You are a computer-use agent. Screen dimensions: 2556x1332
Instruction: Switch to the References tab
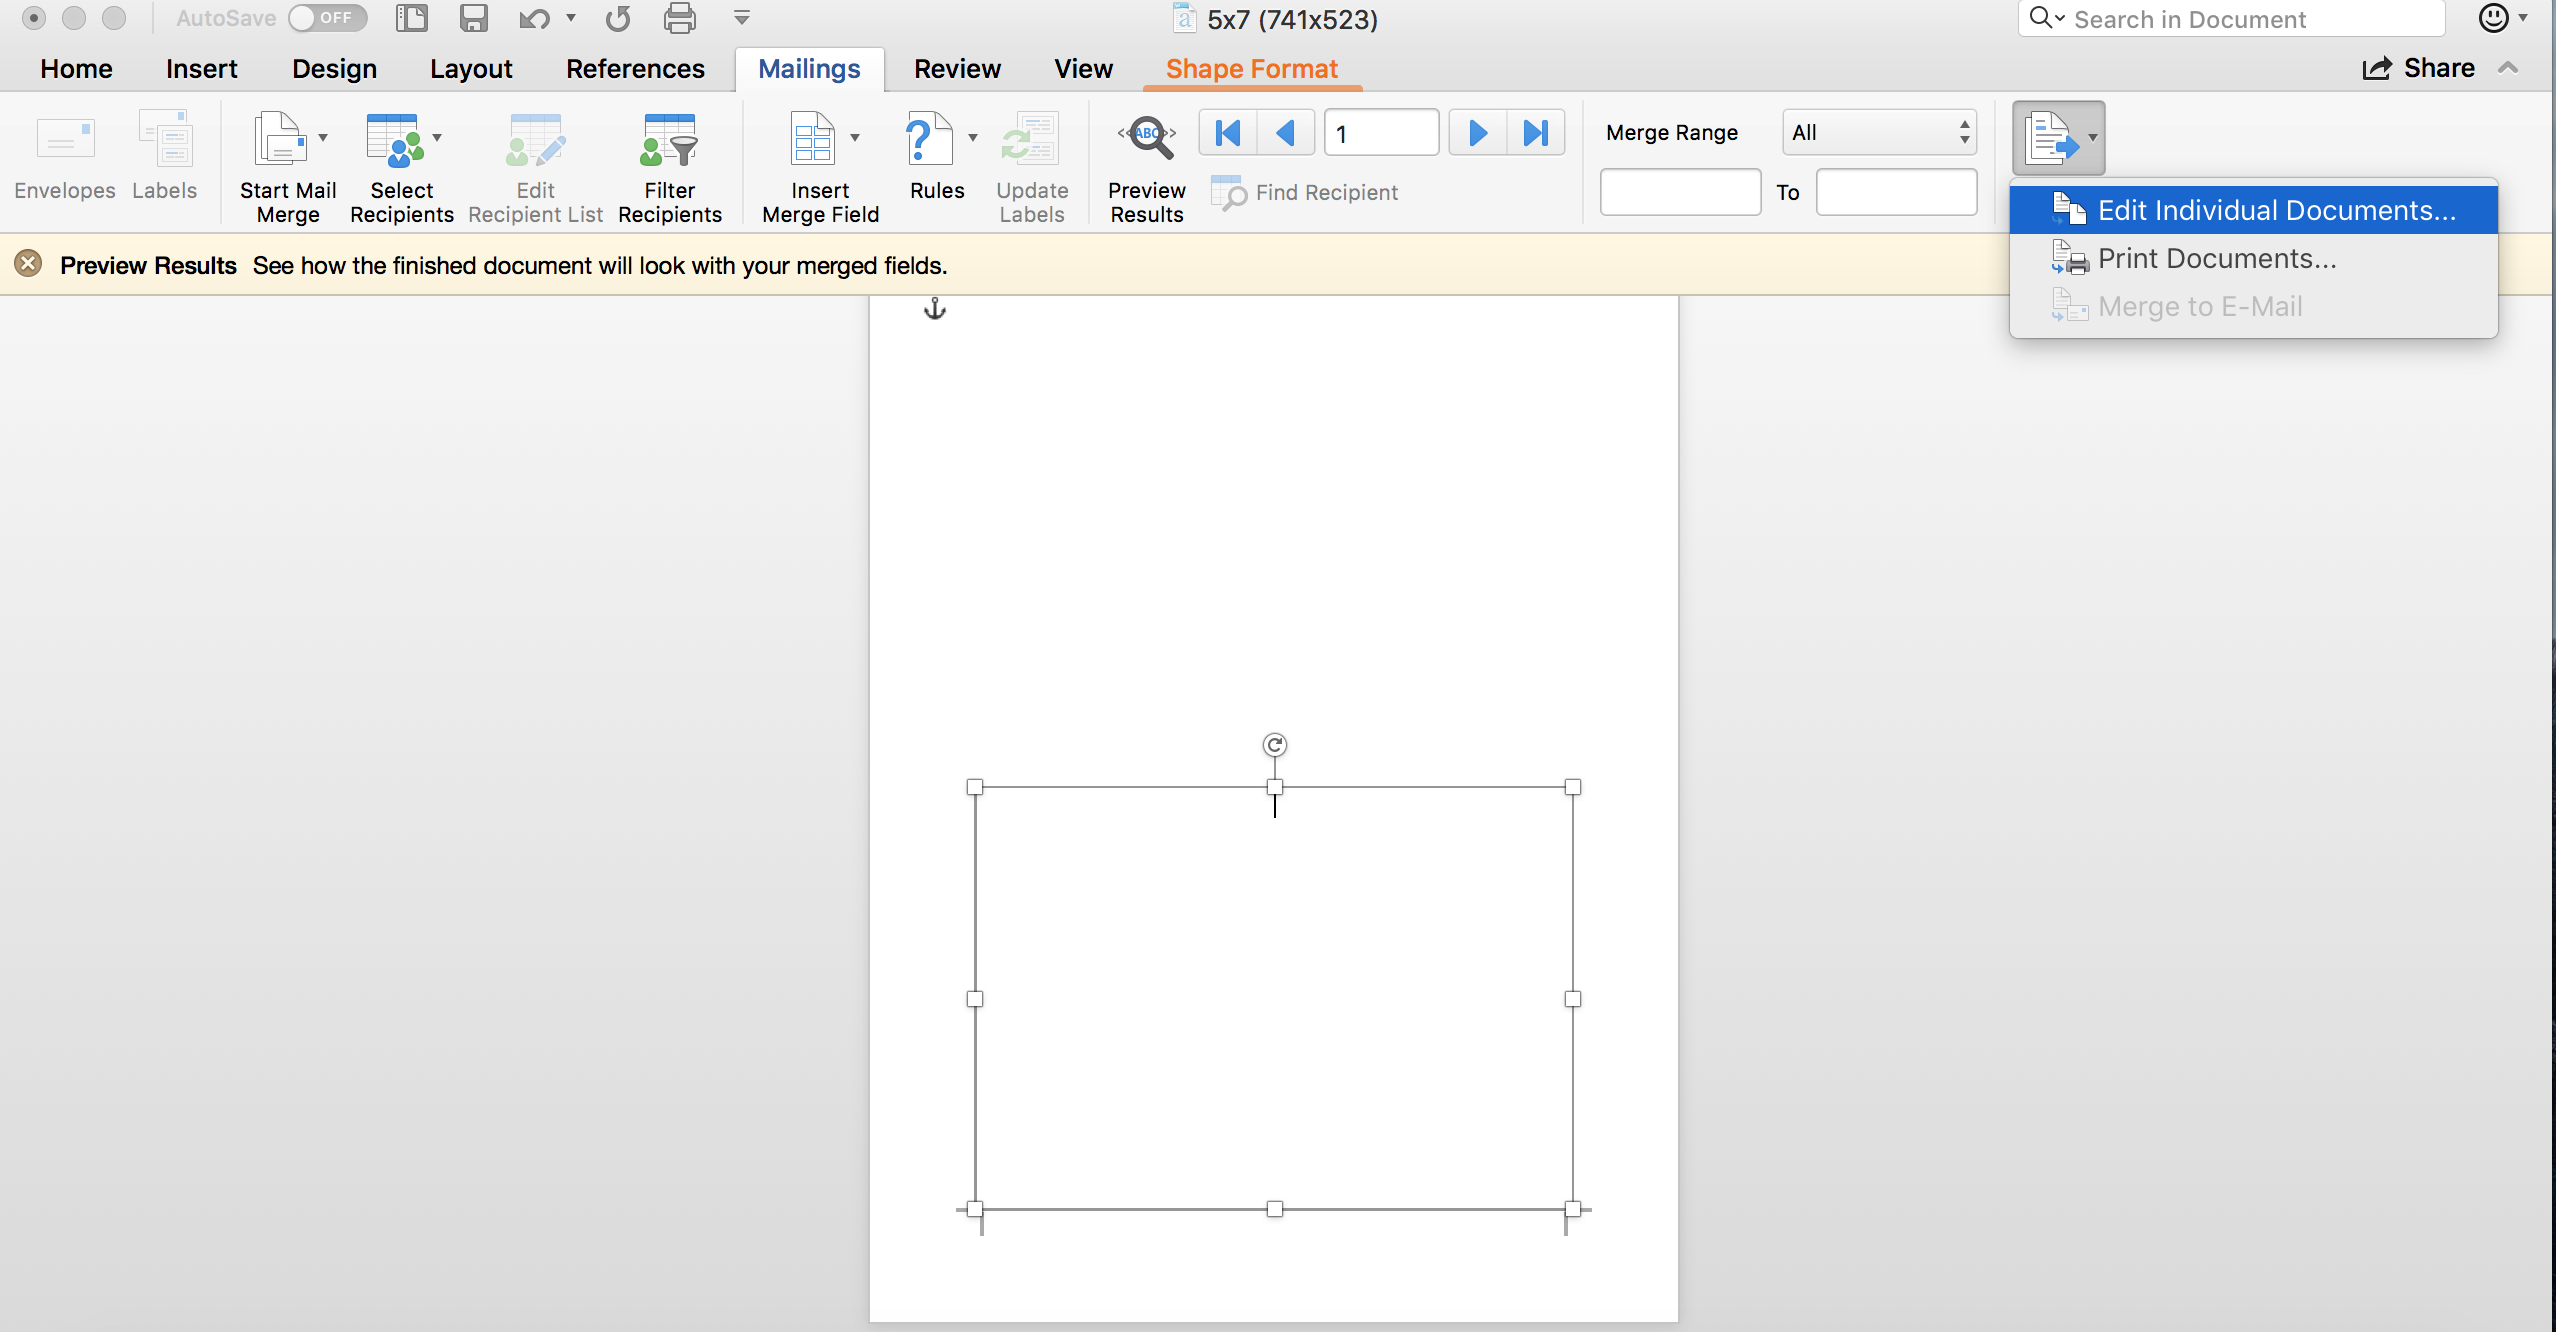635,68
